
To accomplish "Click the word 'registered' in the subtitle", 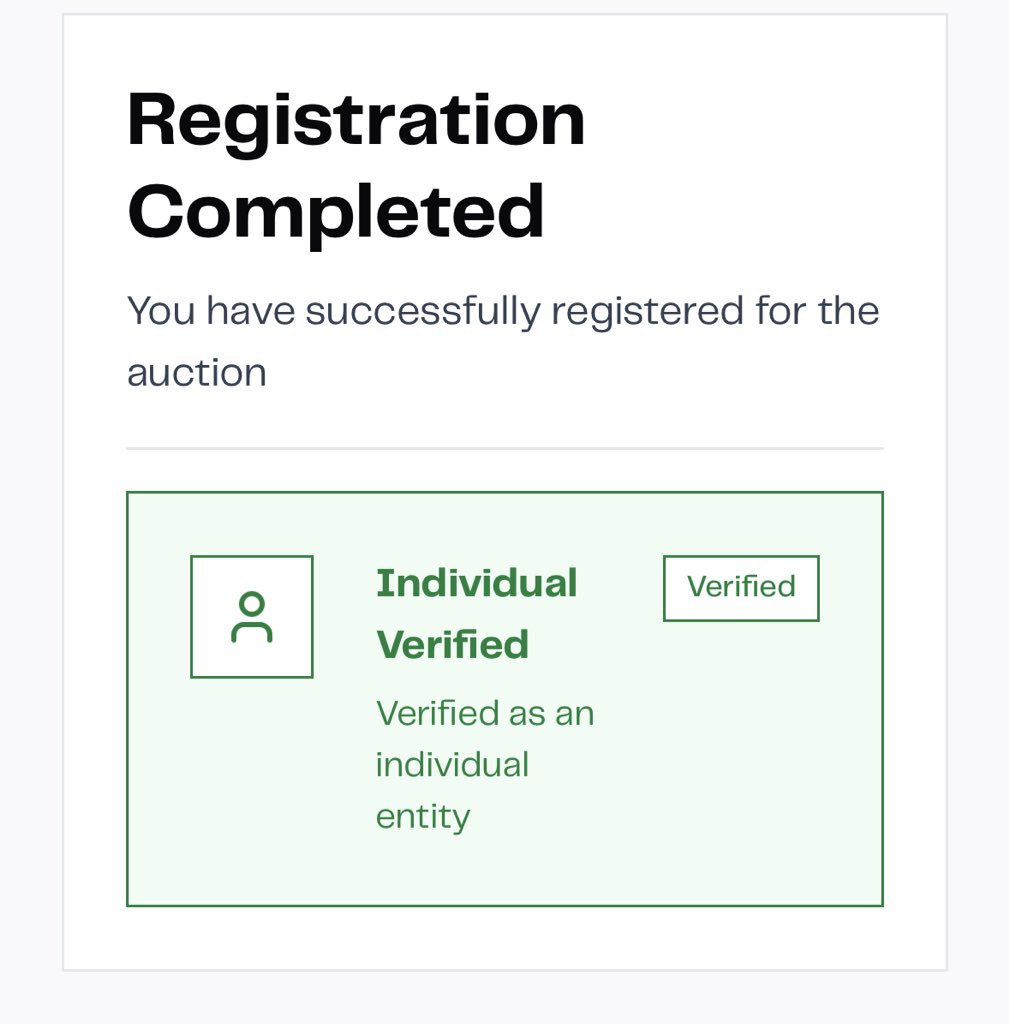I will [x=647, y=311].
